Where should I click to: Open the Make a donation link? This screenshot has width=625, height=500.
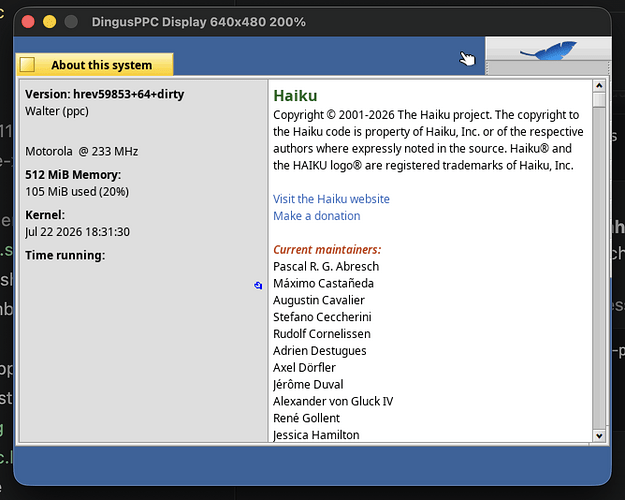316,216
